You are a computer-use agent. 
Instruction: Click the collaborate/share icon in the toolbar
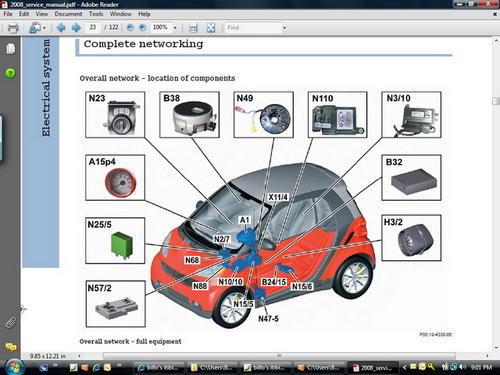(35, 28)
